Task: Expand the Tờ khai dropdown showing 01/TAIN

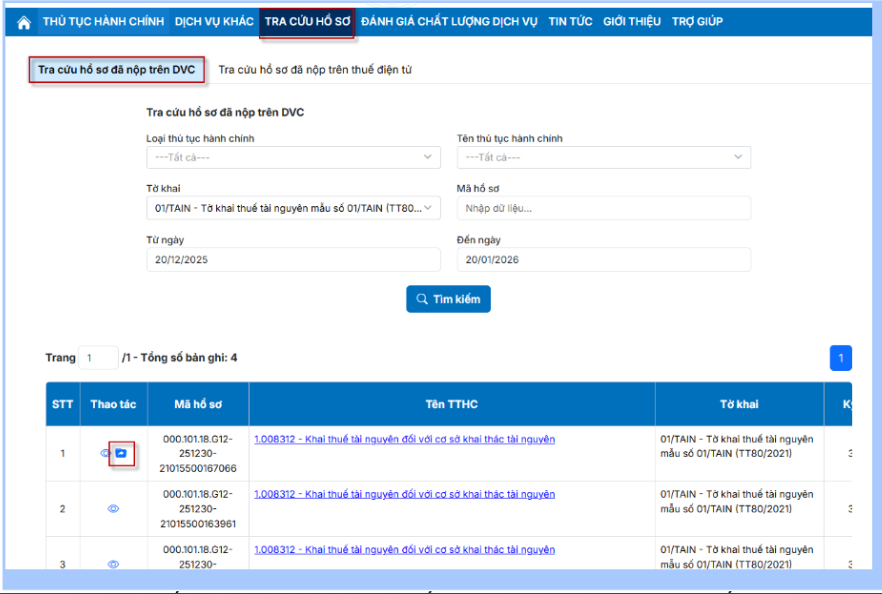Action: click(x=293, y=208)
